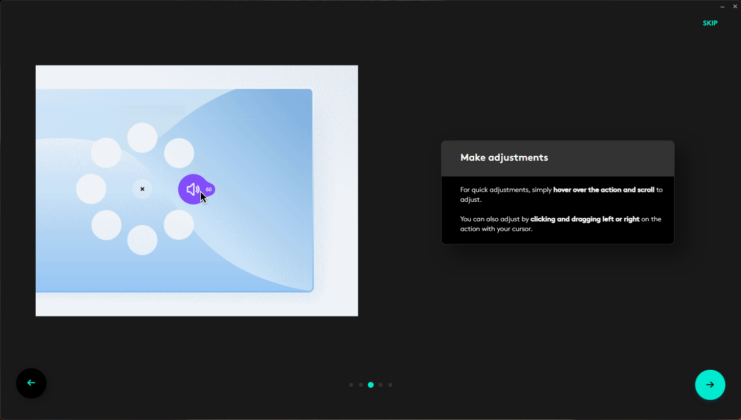Go back to previous tutorial step
Screen dimensions: 741x420
[31, 383]
